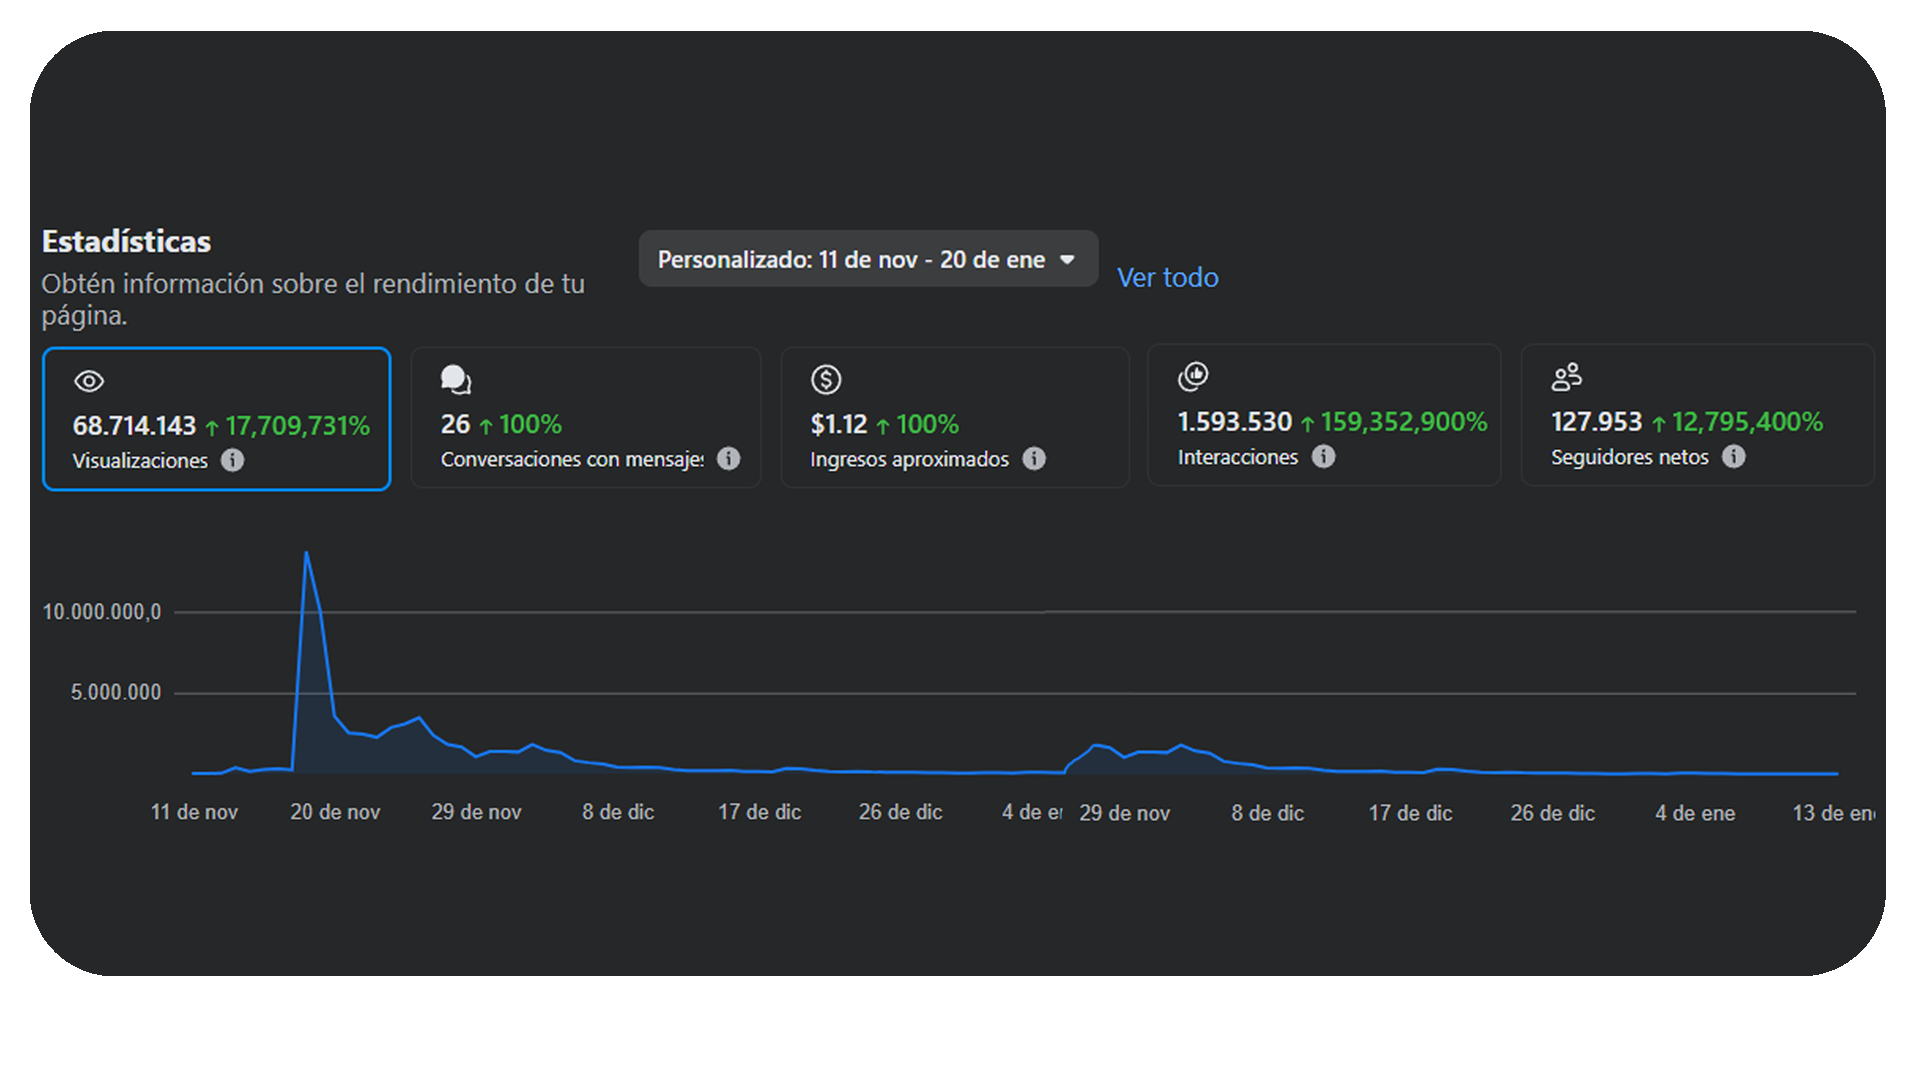Click the Ver todo link
1920x1080 pixels.
tap(1168, 278)
